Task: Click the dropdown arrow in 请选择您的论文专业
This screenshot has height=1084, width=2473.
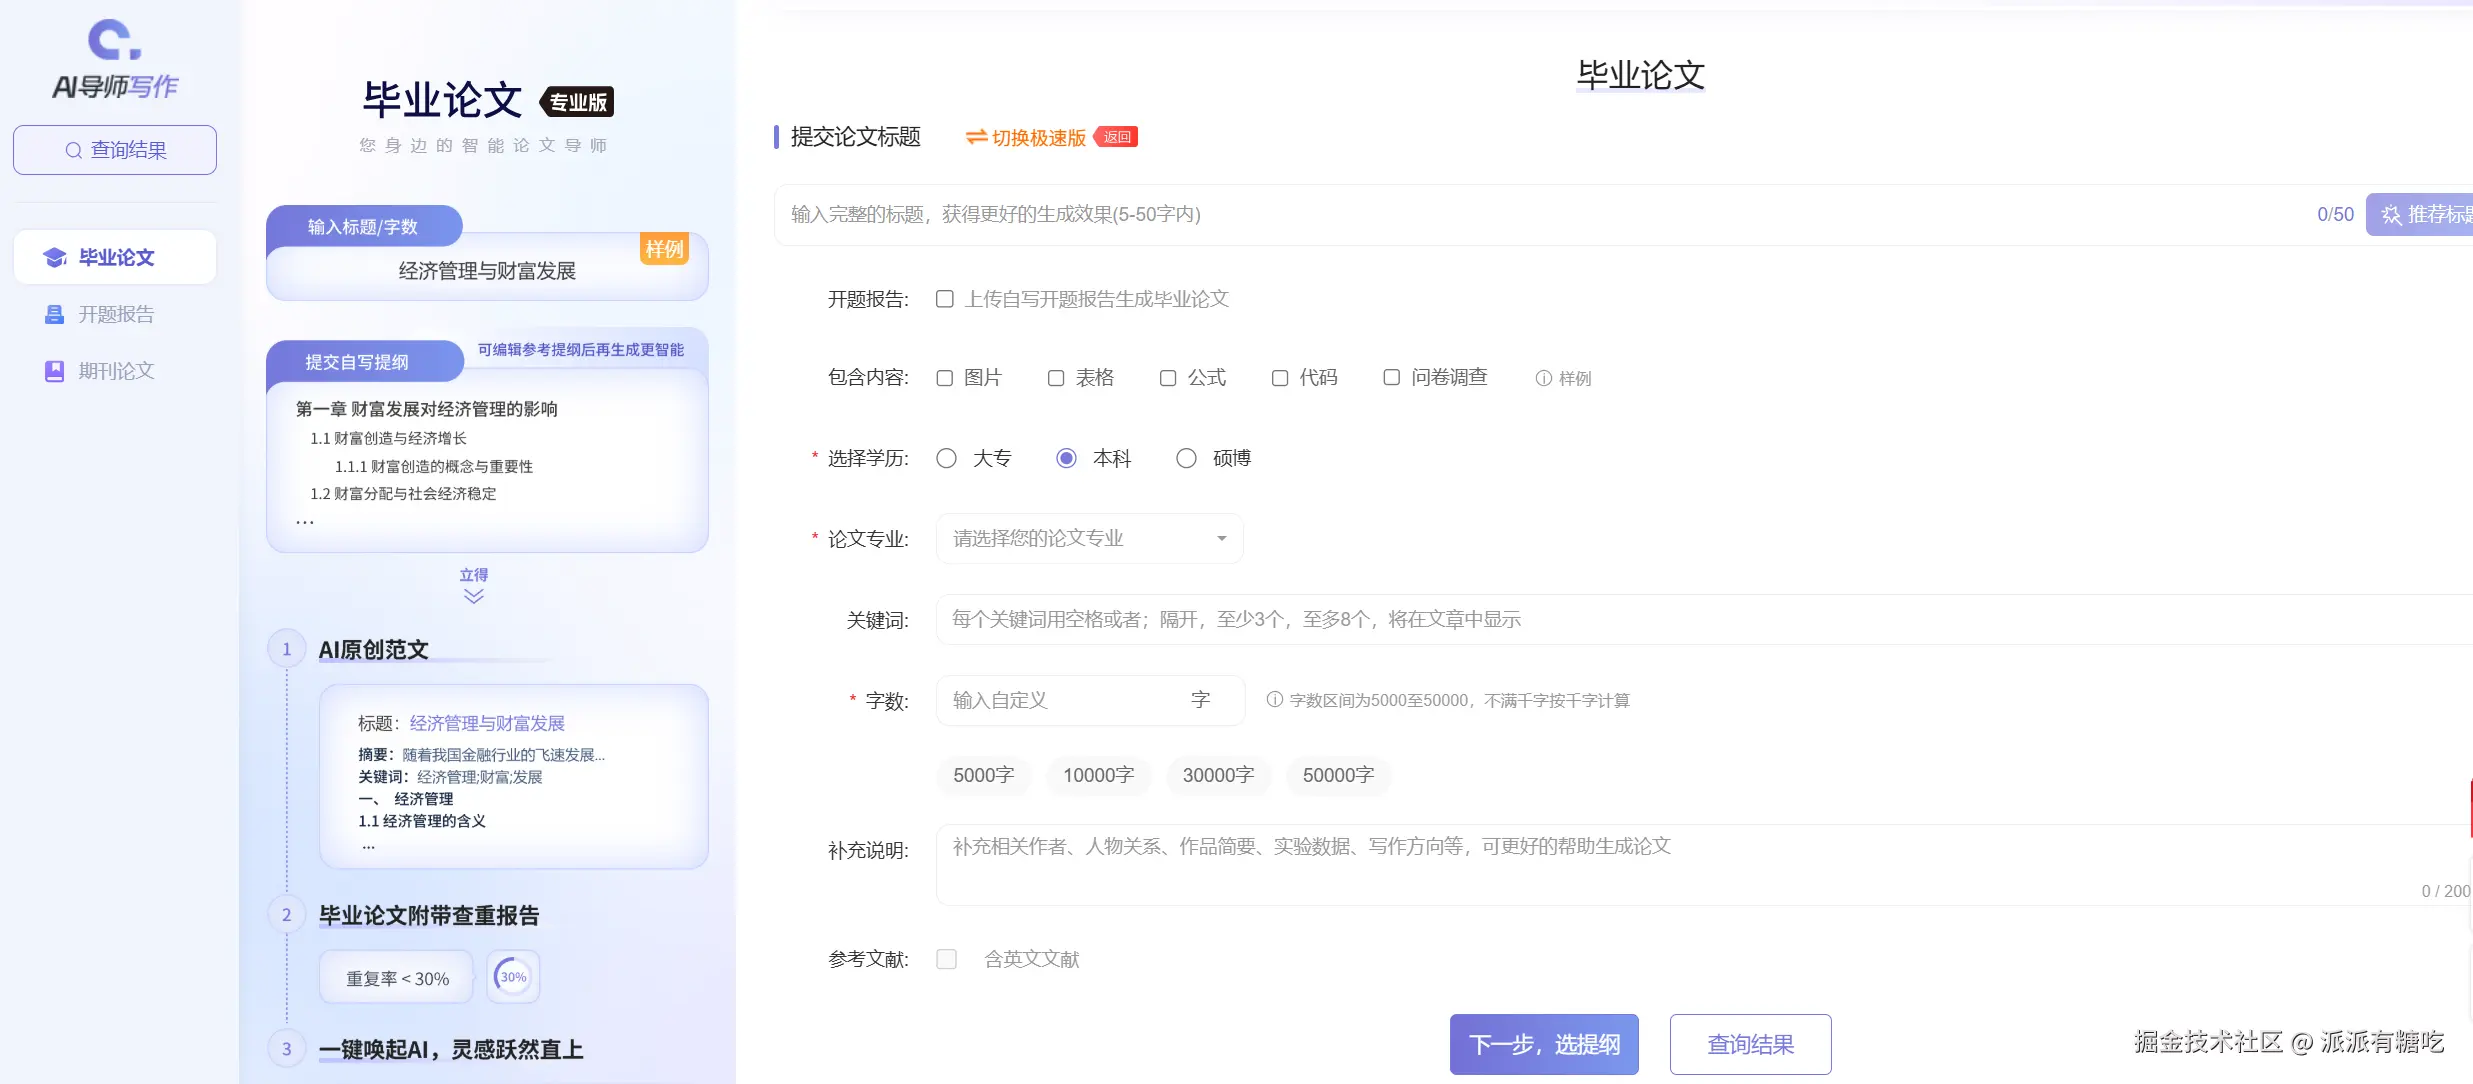Action: [x=1221, y=539]
